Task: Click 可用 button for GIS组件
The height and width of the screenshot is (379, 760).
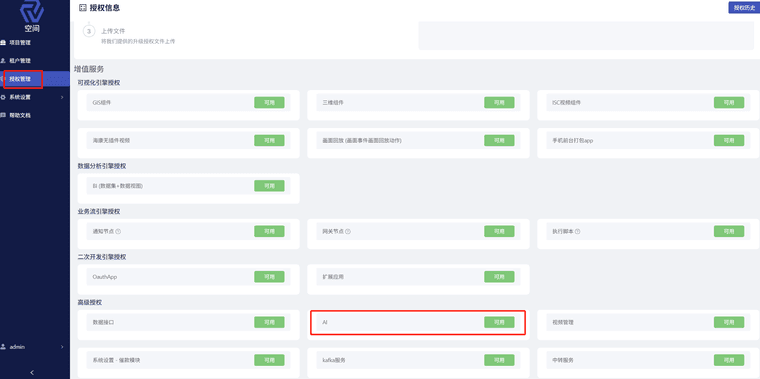Action: coord(269,102)
